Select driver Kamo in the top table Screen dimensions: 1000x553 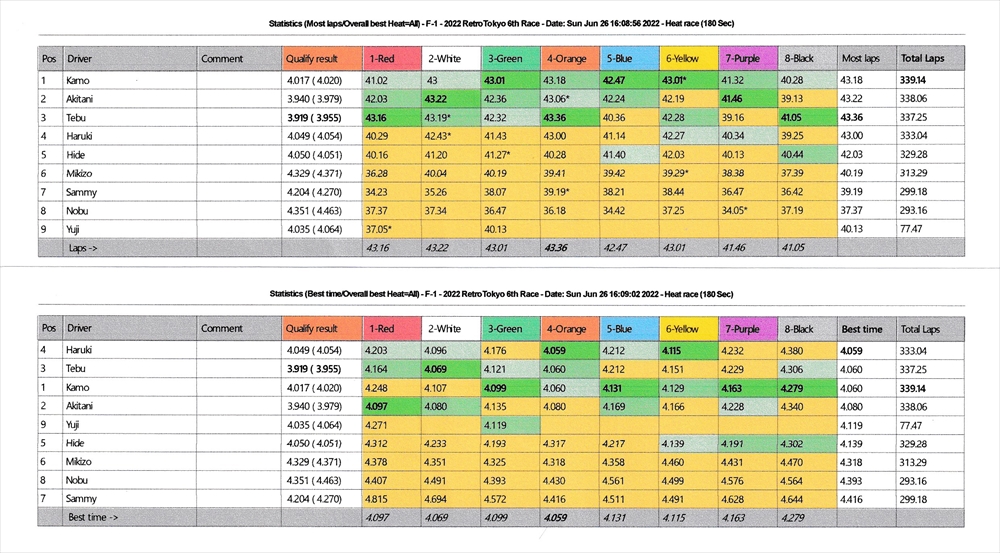[79, 80]
